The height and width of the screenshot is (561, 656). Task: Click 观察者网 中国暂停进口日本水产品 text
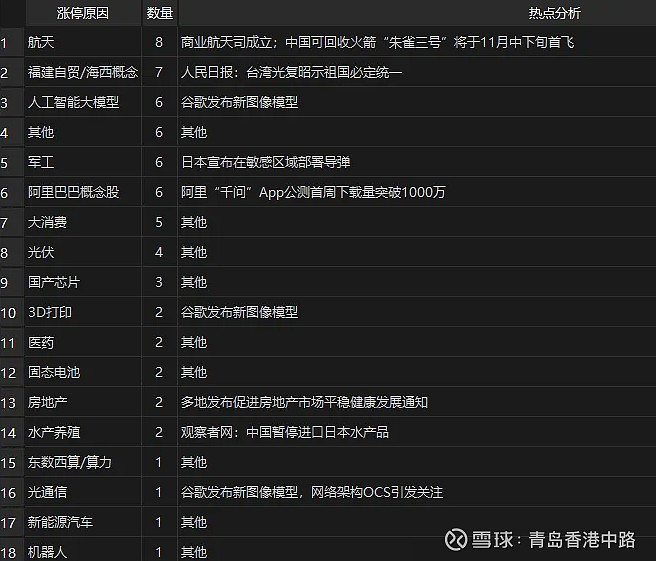pyautogui.click(x=285, y=433)
